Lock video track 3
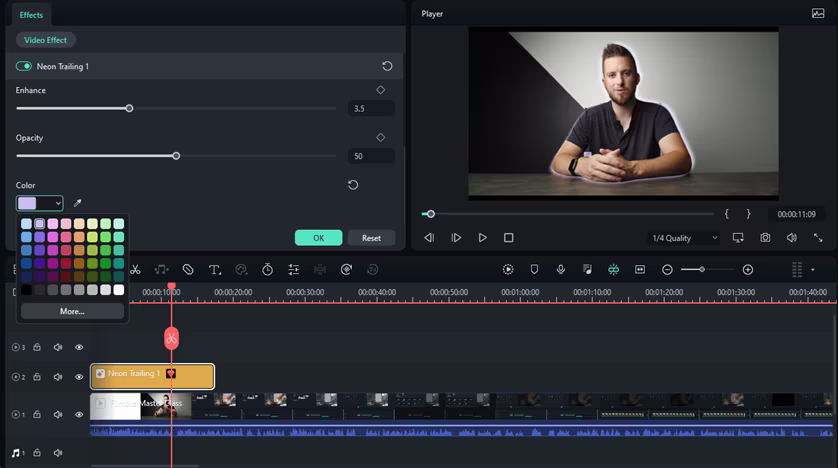Viewport: 838px width, 468px height. (x=37, y=347)
